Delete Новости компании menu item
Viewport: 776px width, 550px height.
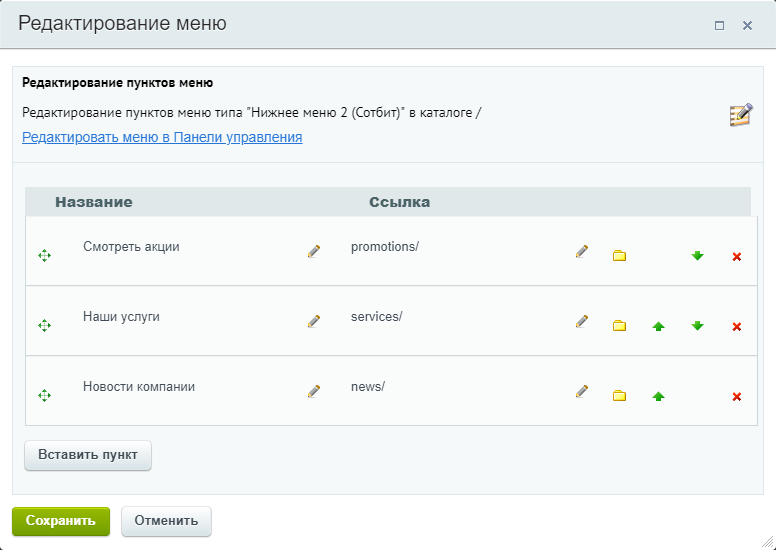(736, 397)
